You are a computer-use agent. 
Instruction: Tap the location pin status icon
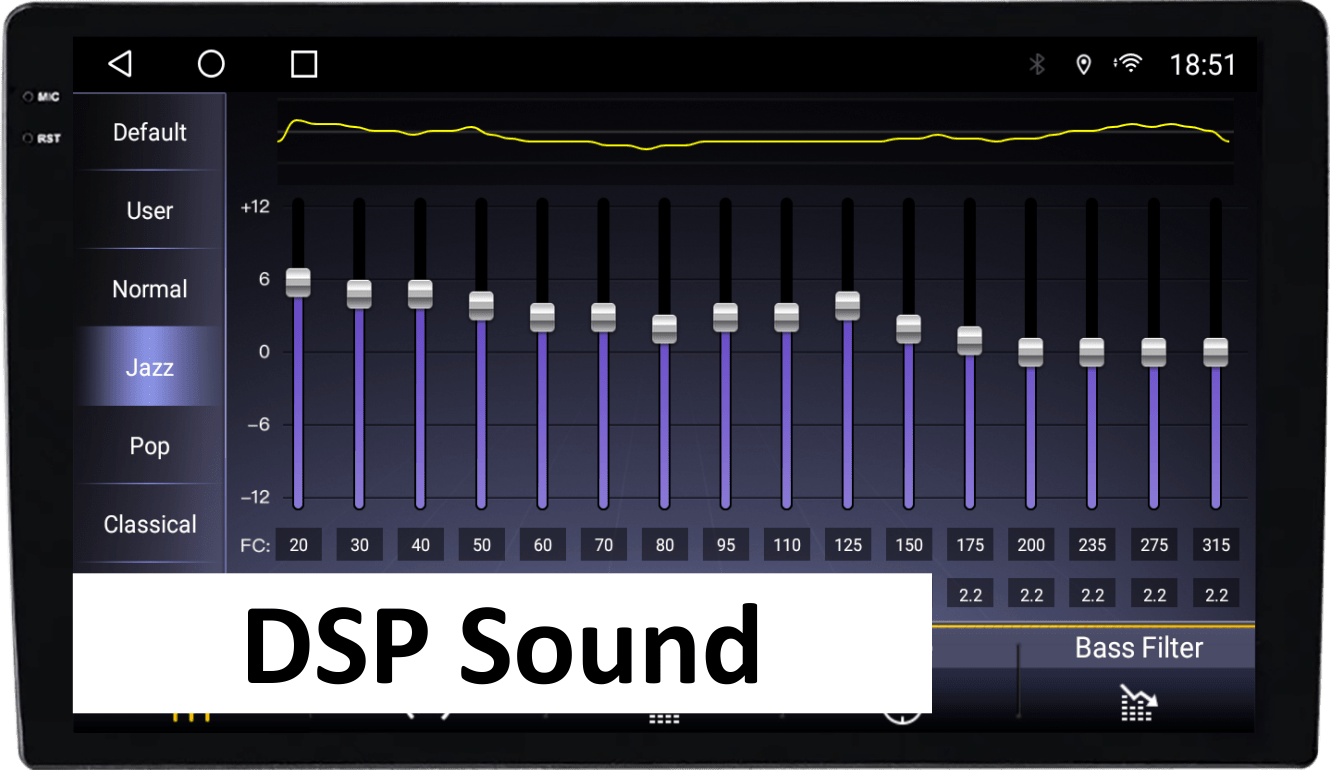coord(1083,65)
